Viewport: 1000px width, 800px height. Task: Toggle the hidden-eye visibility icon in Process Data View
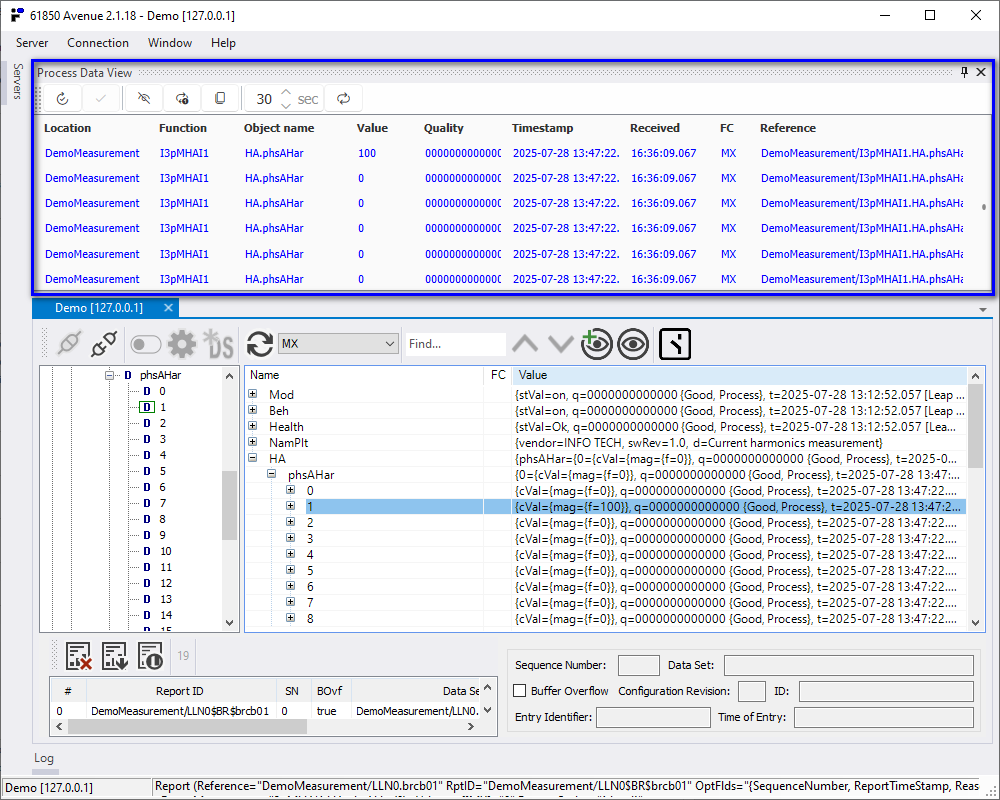(x=144, y=99)
